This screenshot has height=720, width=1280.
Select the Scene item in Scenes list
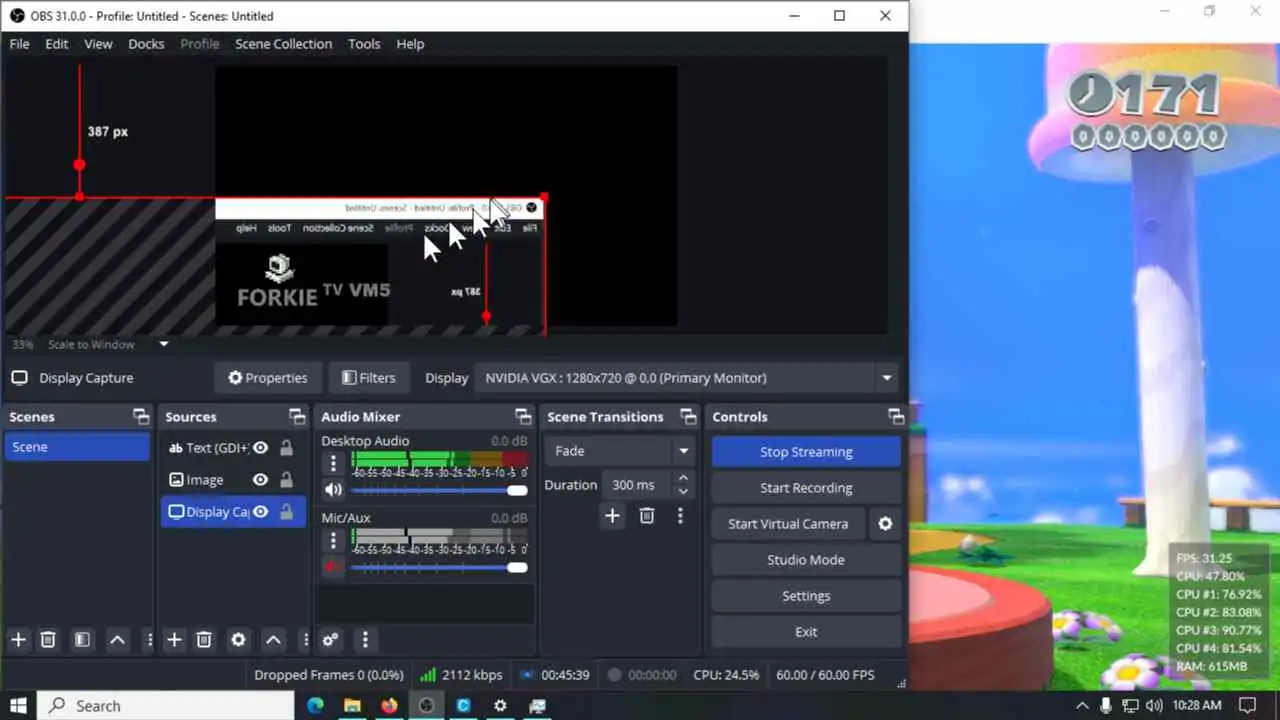click(77, 447)
